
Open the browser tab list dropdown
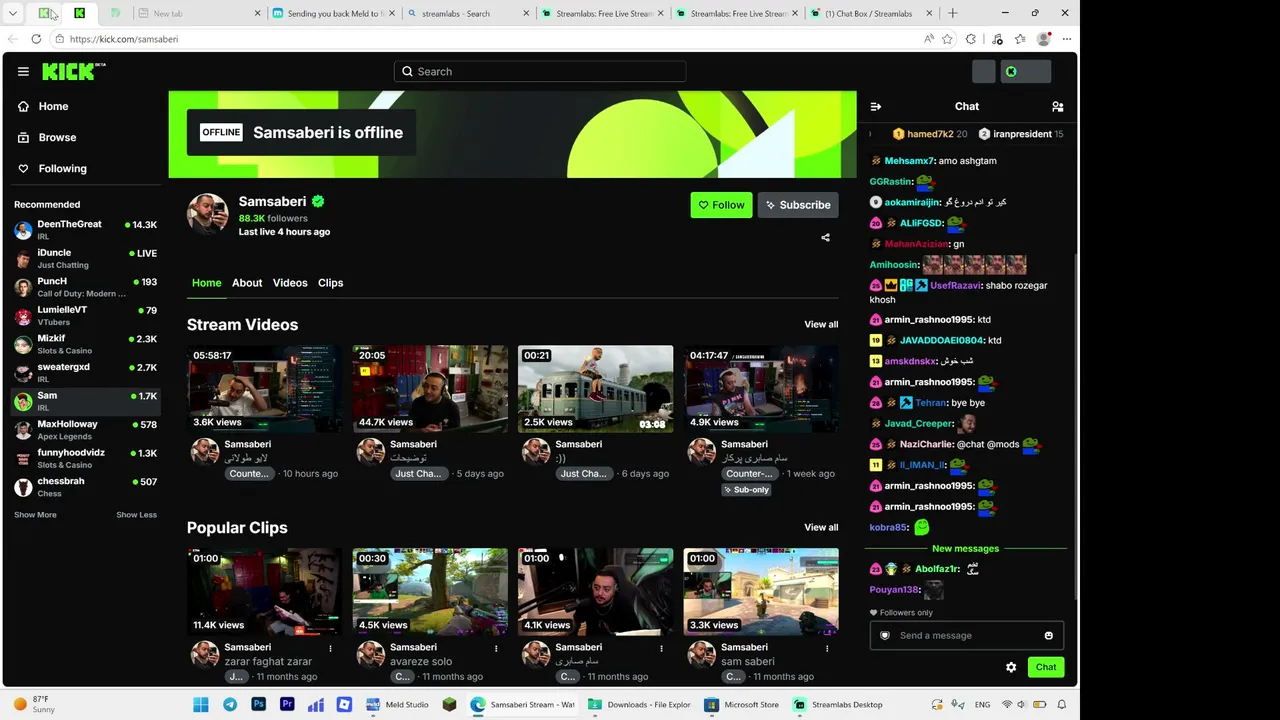click(x=13, y=13)
